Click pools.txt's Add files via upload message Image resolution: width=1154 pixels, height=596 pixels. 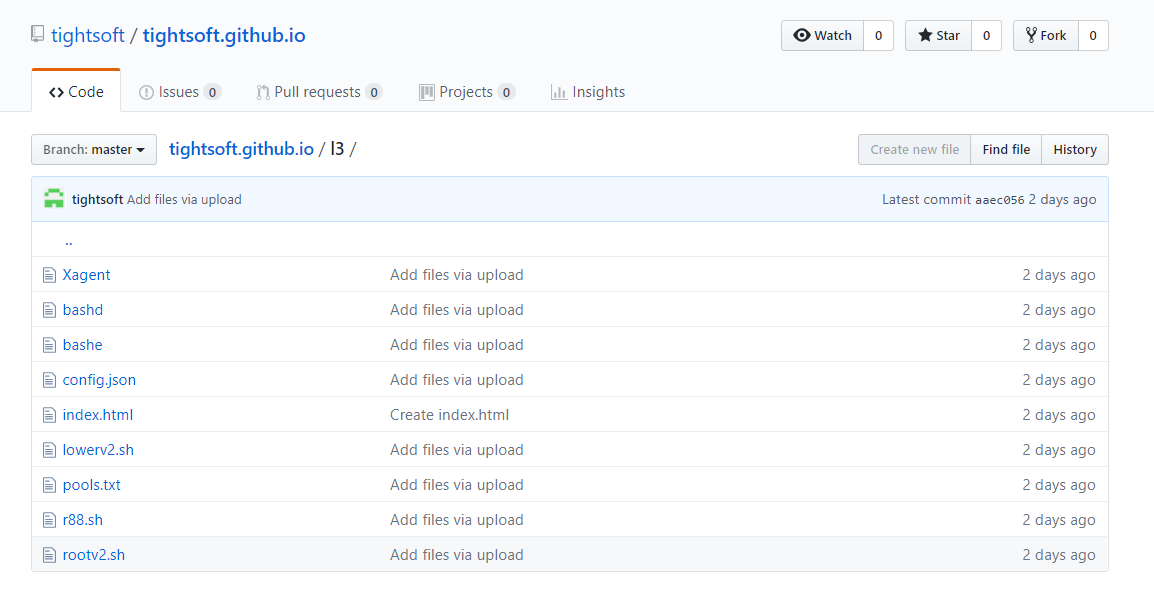coord(457,485)
